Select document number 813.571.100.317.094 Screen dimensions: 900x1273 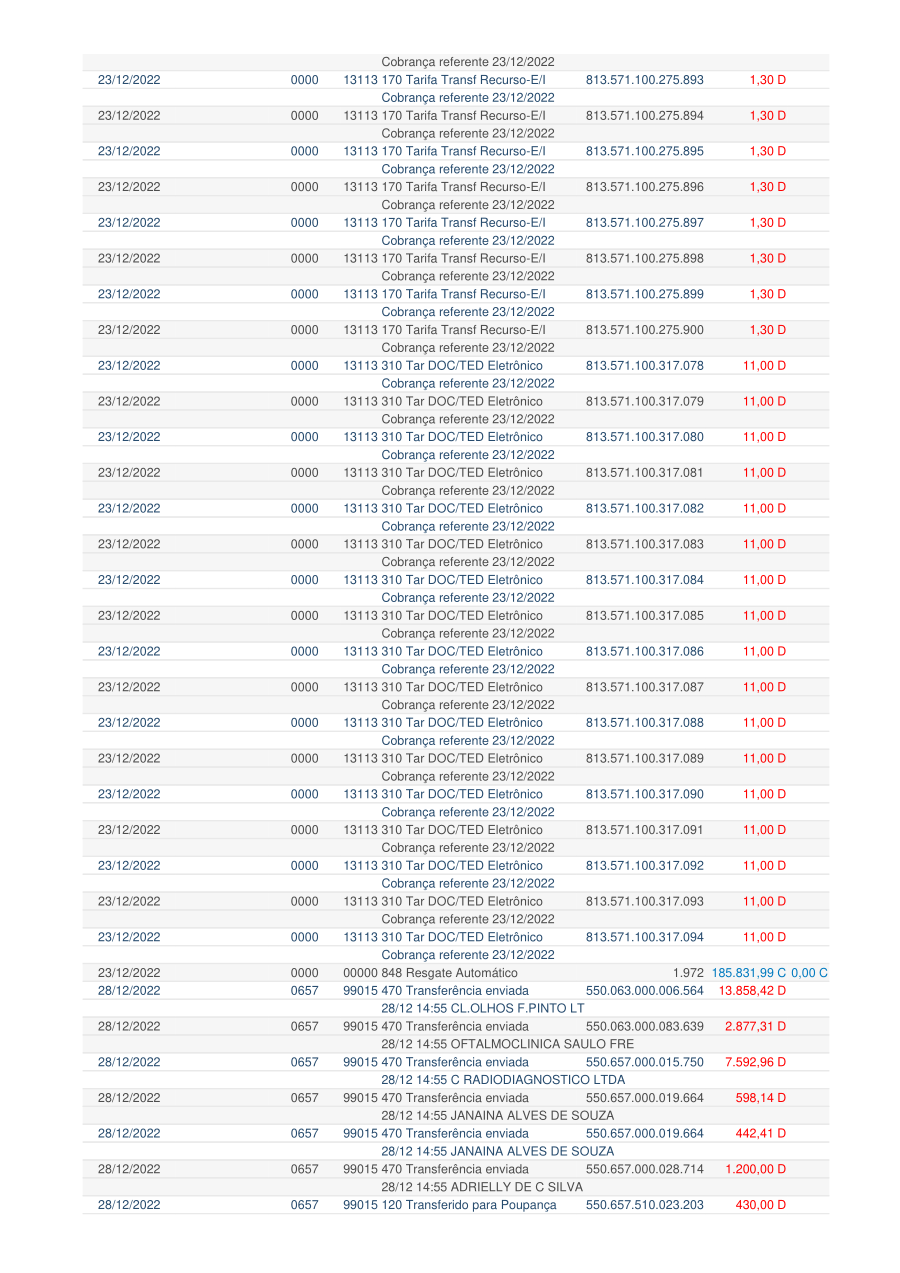pos(644,937)
